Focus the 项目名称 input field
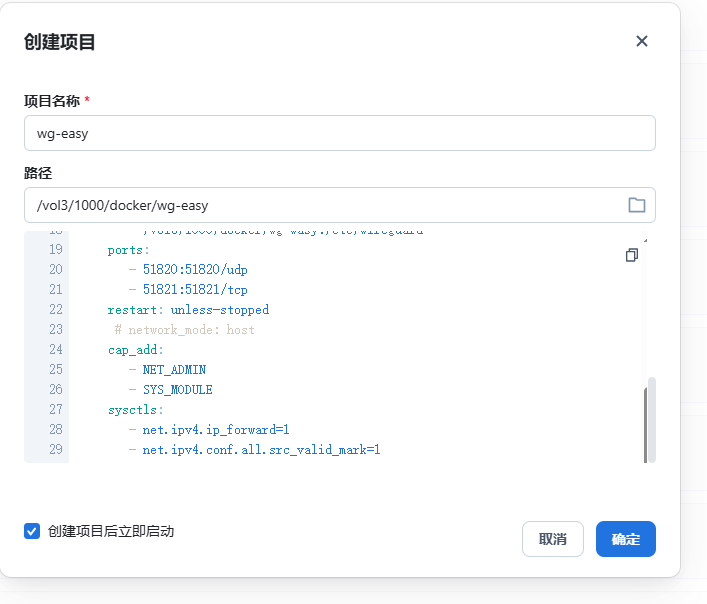This screenshot has width=707, height=604. pos(339,133)
